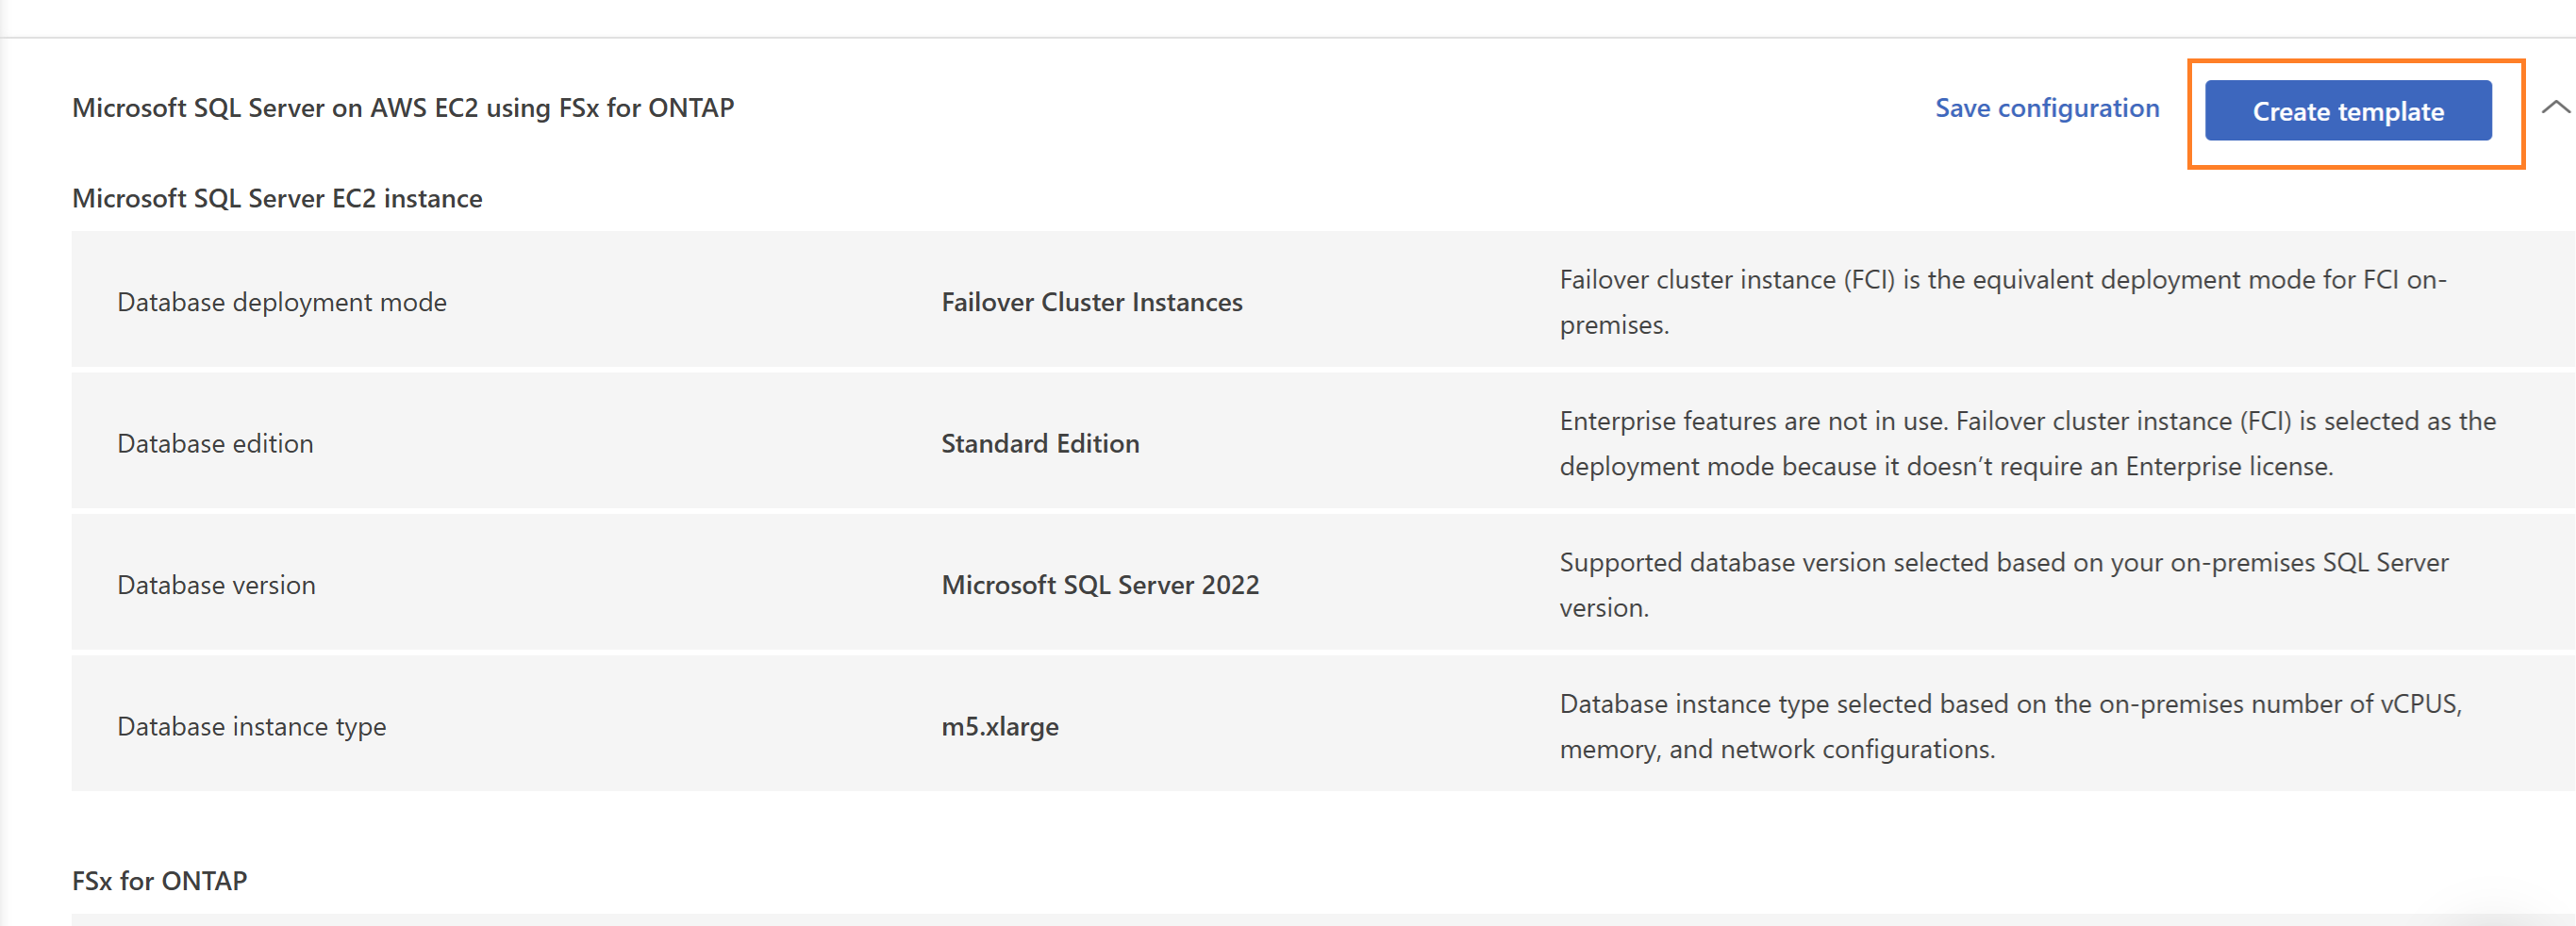
Task: Click the supported database version description
Action: click(x=2004, y=585)
